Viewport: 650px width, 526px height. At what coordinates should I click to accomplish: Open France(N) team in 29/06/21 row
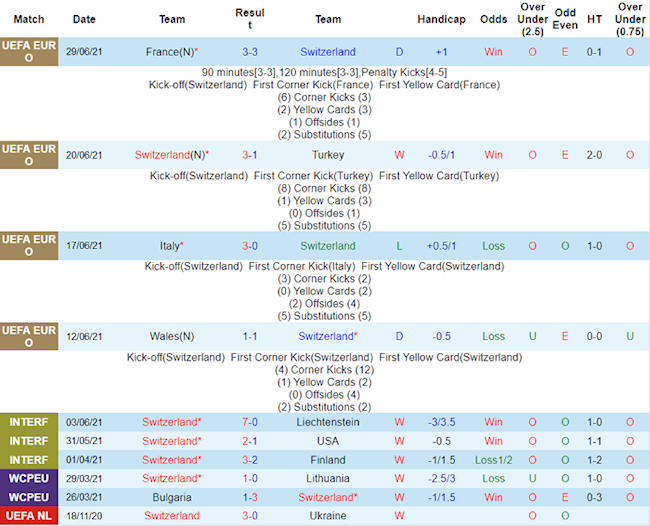coord(172,52)
